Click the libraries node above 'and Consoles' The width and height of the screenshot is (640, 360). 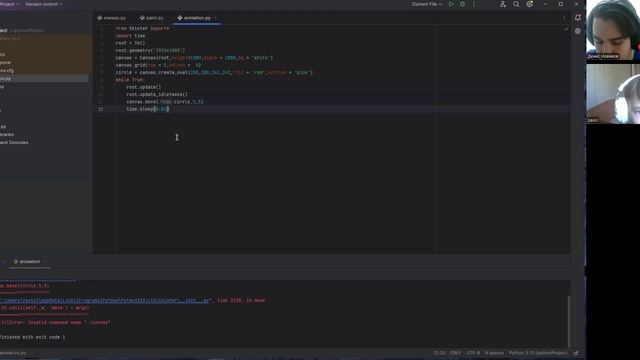(7, 134)
